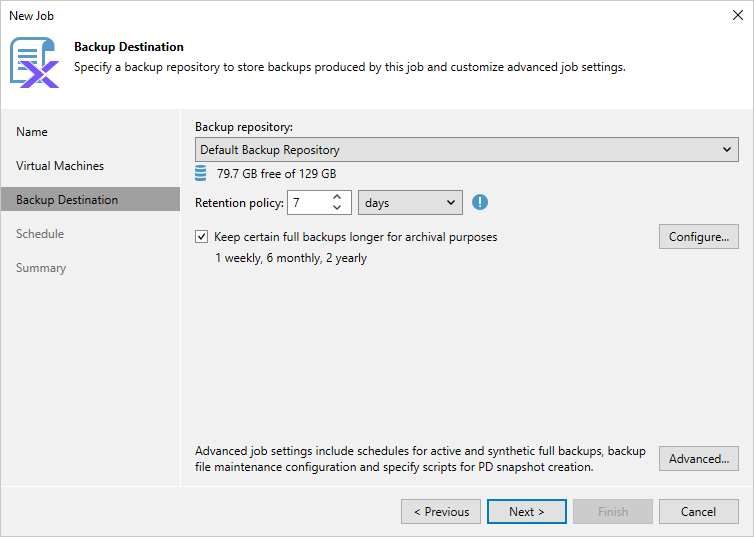The width and height of the screenshot is (754, 537).
Task: Increase retention policy value with up arrow
Action: click(337, 197)
